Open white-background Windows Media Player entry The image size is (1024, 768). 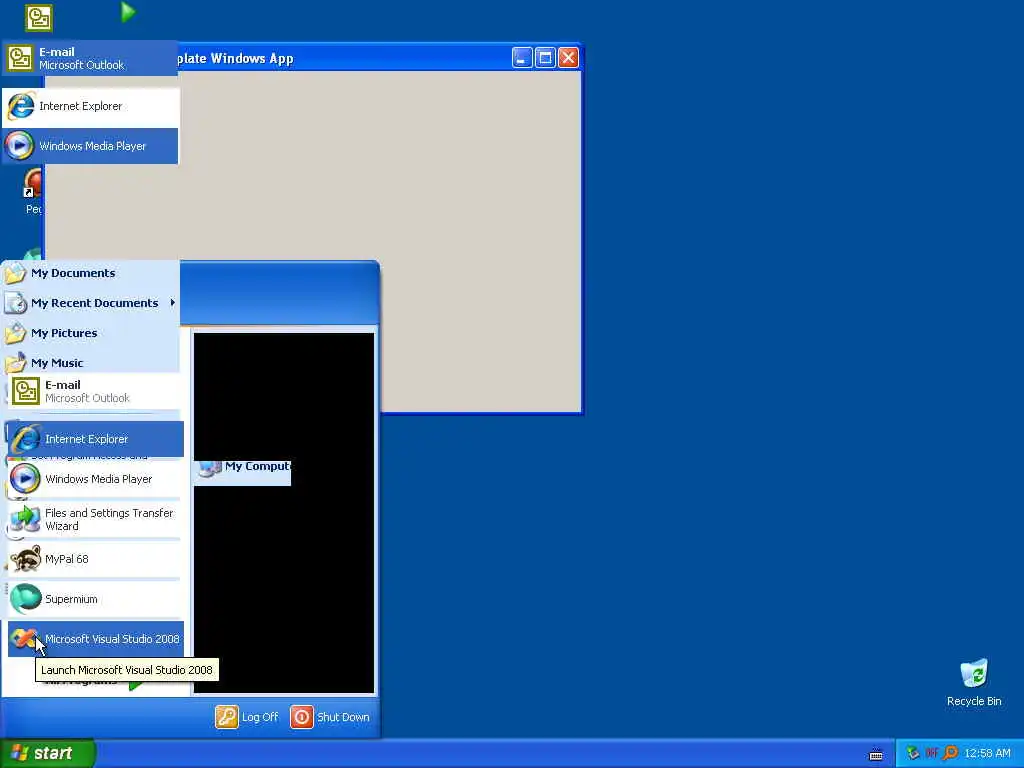tap(94, 479)
